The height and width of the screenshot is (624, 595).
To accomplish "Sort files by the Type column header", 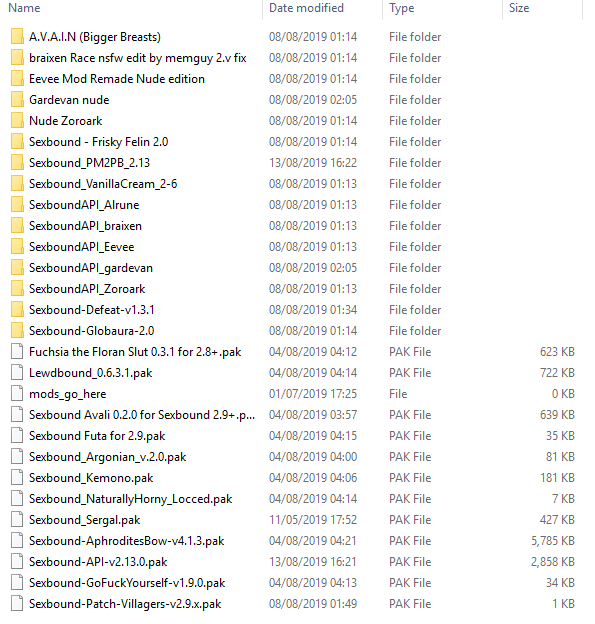I will (402, 8).
